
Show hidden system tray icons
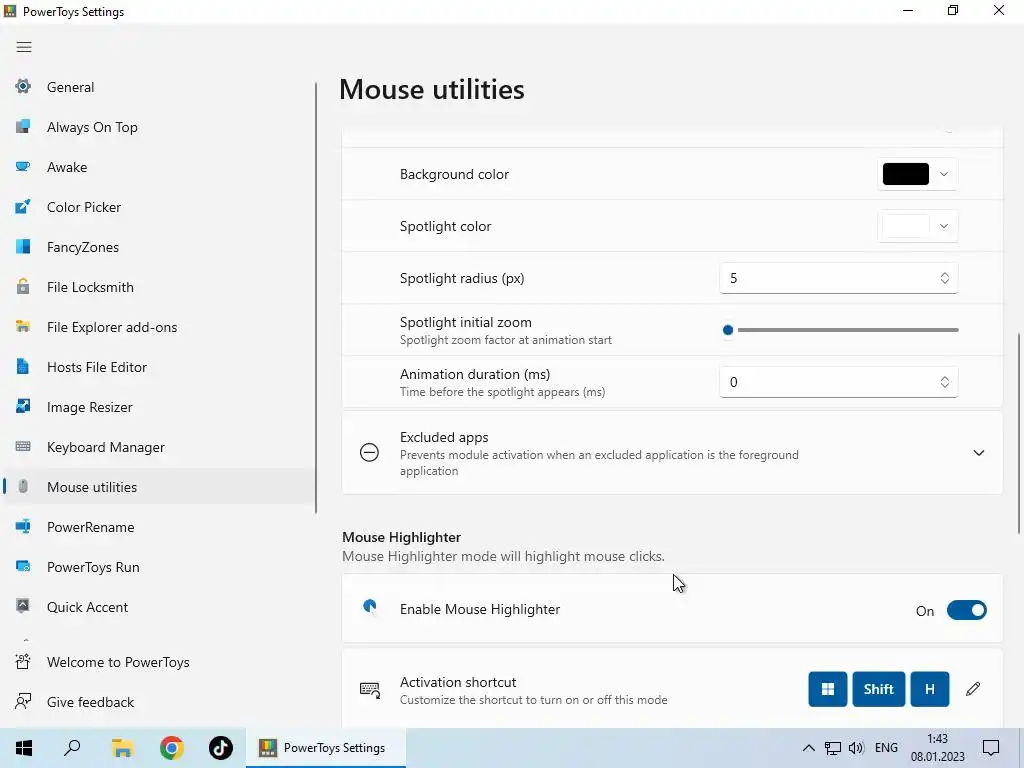(x=808, y=748)
